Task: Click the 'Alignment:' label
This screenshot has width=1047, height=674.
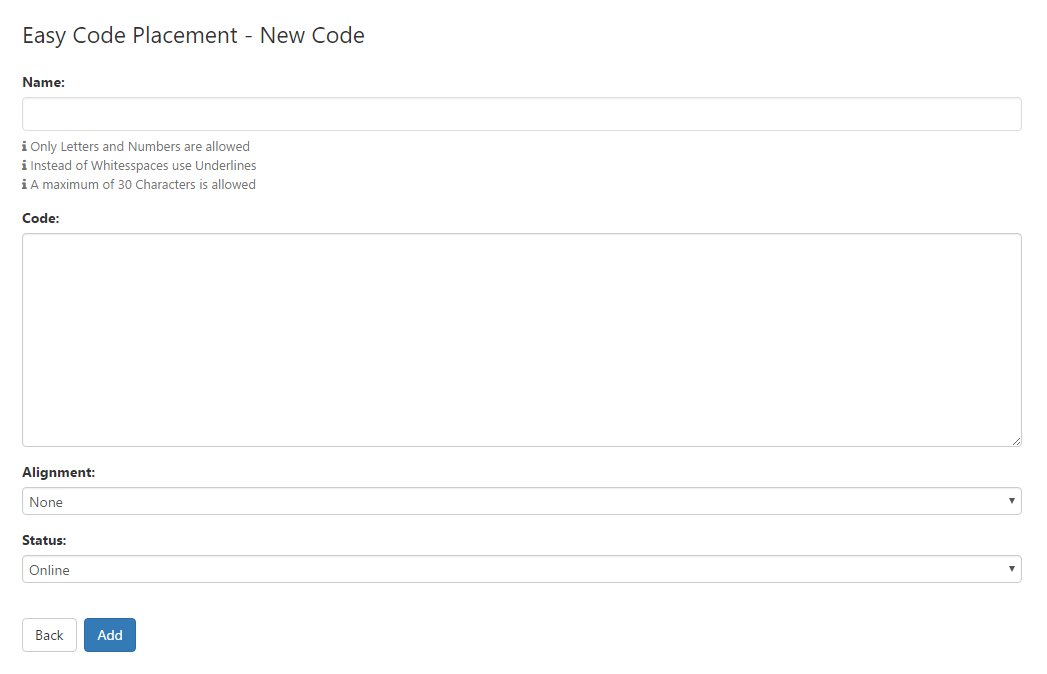Action: tap(59, 472)
